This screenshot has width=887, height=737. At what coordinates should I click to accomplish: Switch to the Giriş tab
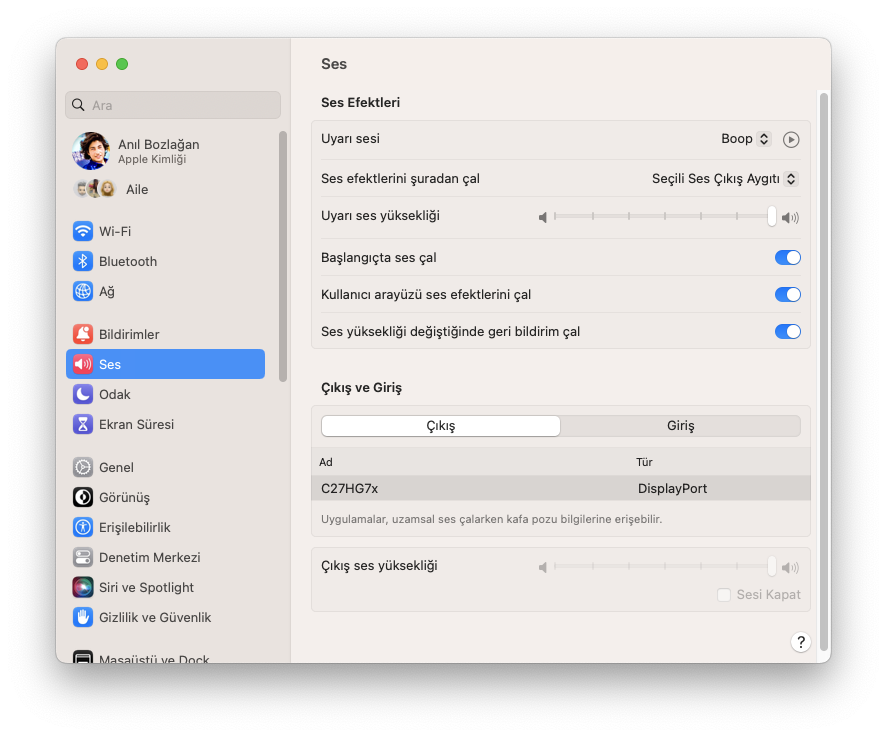coord(680,426)
